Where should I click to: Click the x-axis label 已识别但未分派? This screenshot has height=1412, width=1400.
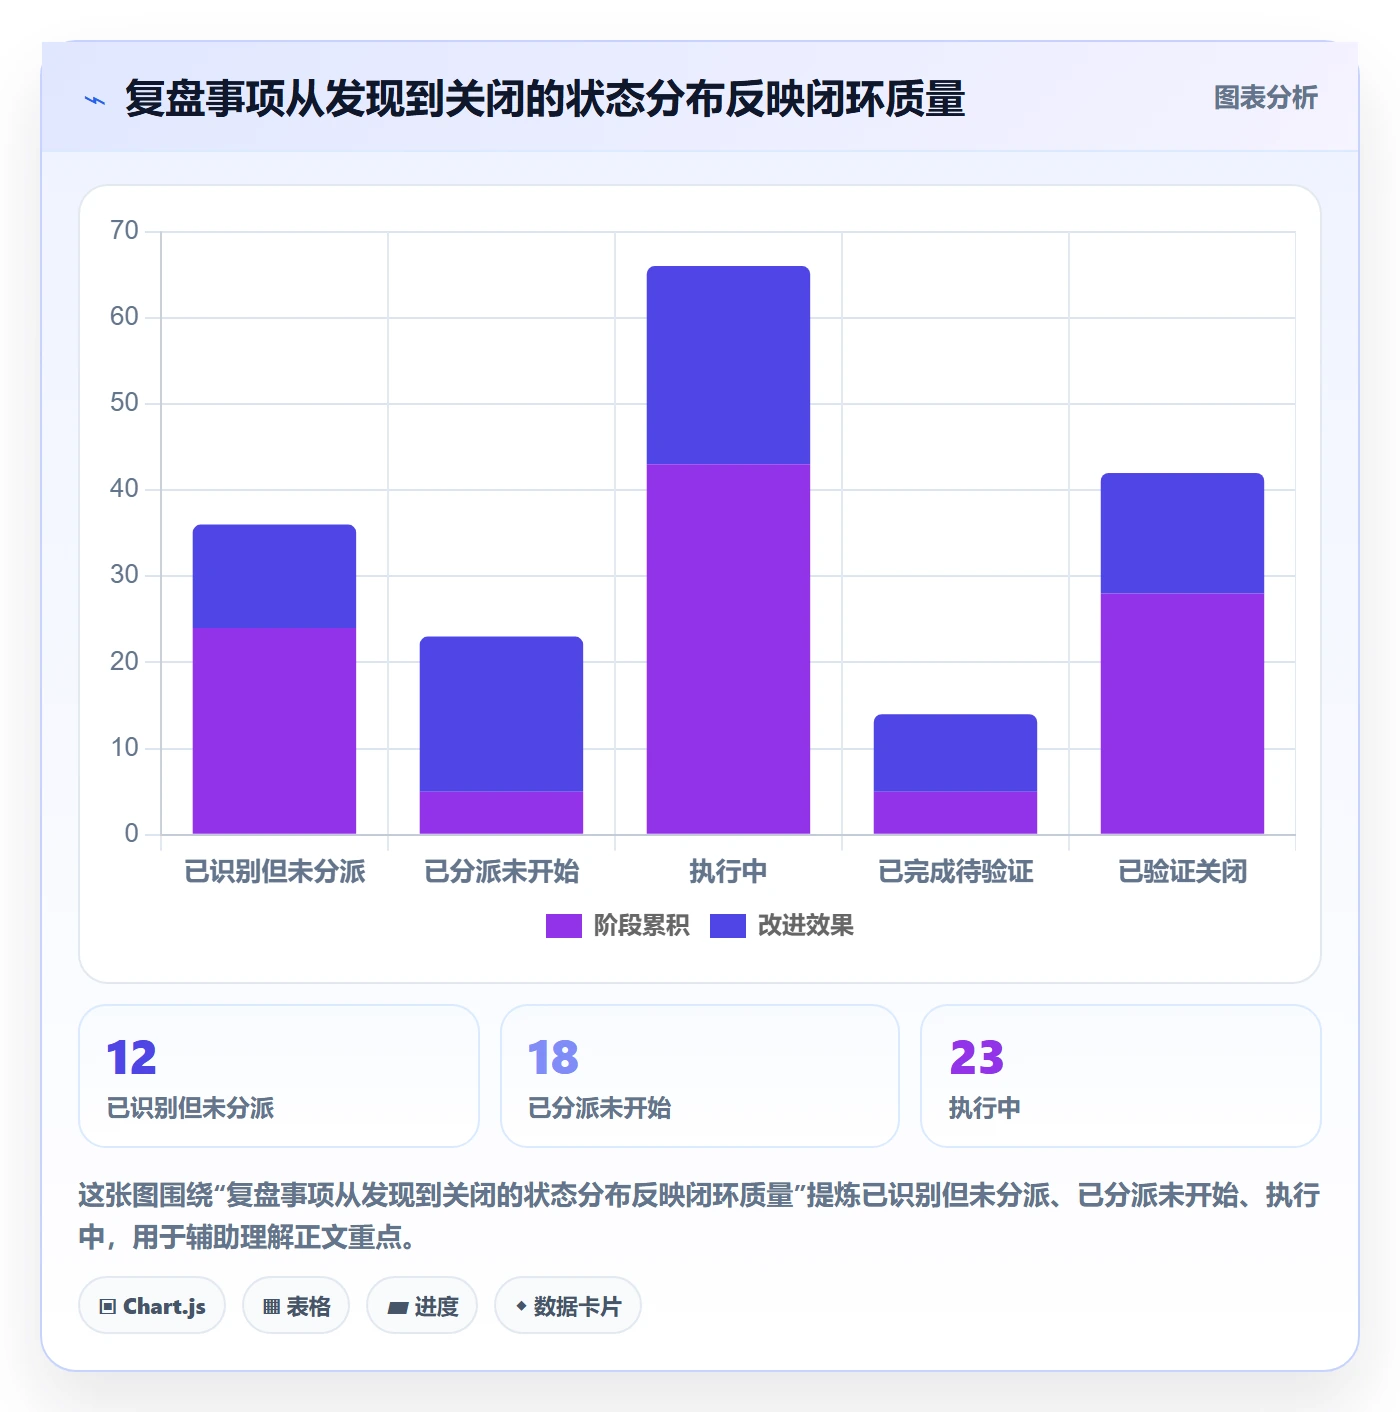click(x=274, y=872)
